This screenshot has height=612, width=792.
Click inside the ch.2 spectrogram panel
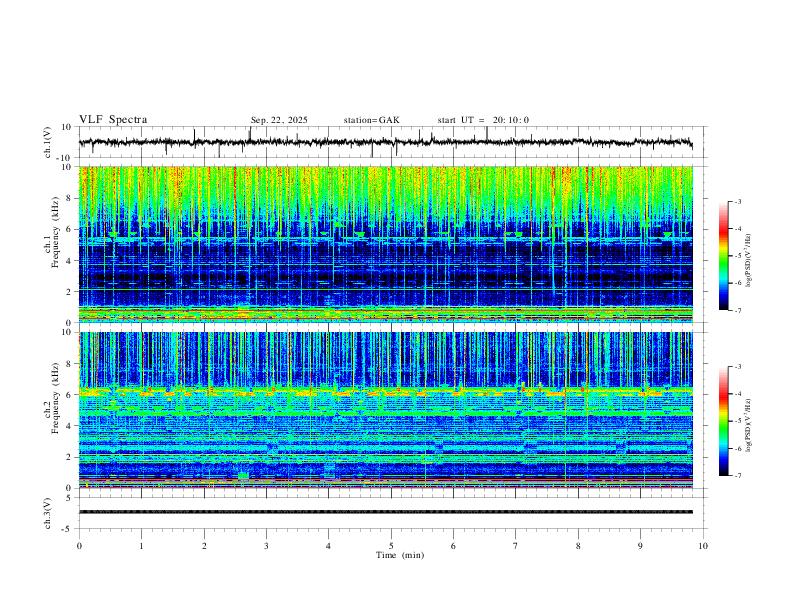[x=385, y=410]
